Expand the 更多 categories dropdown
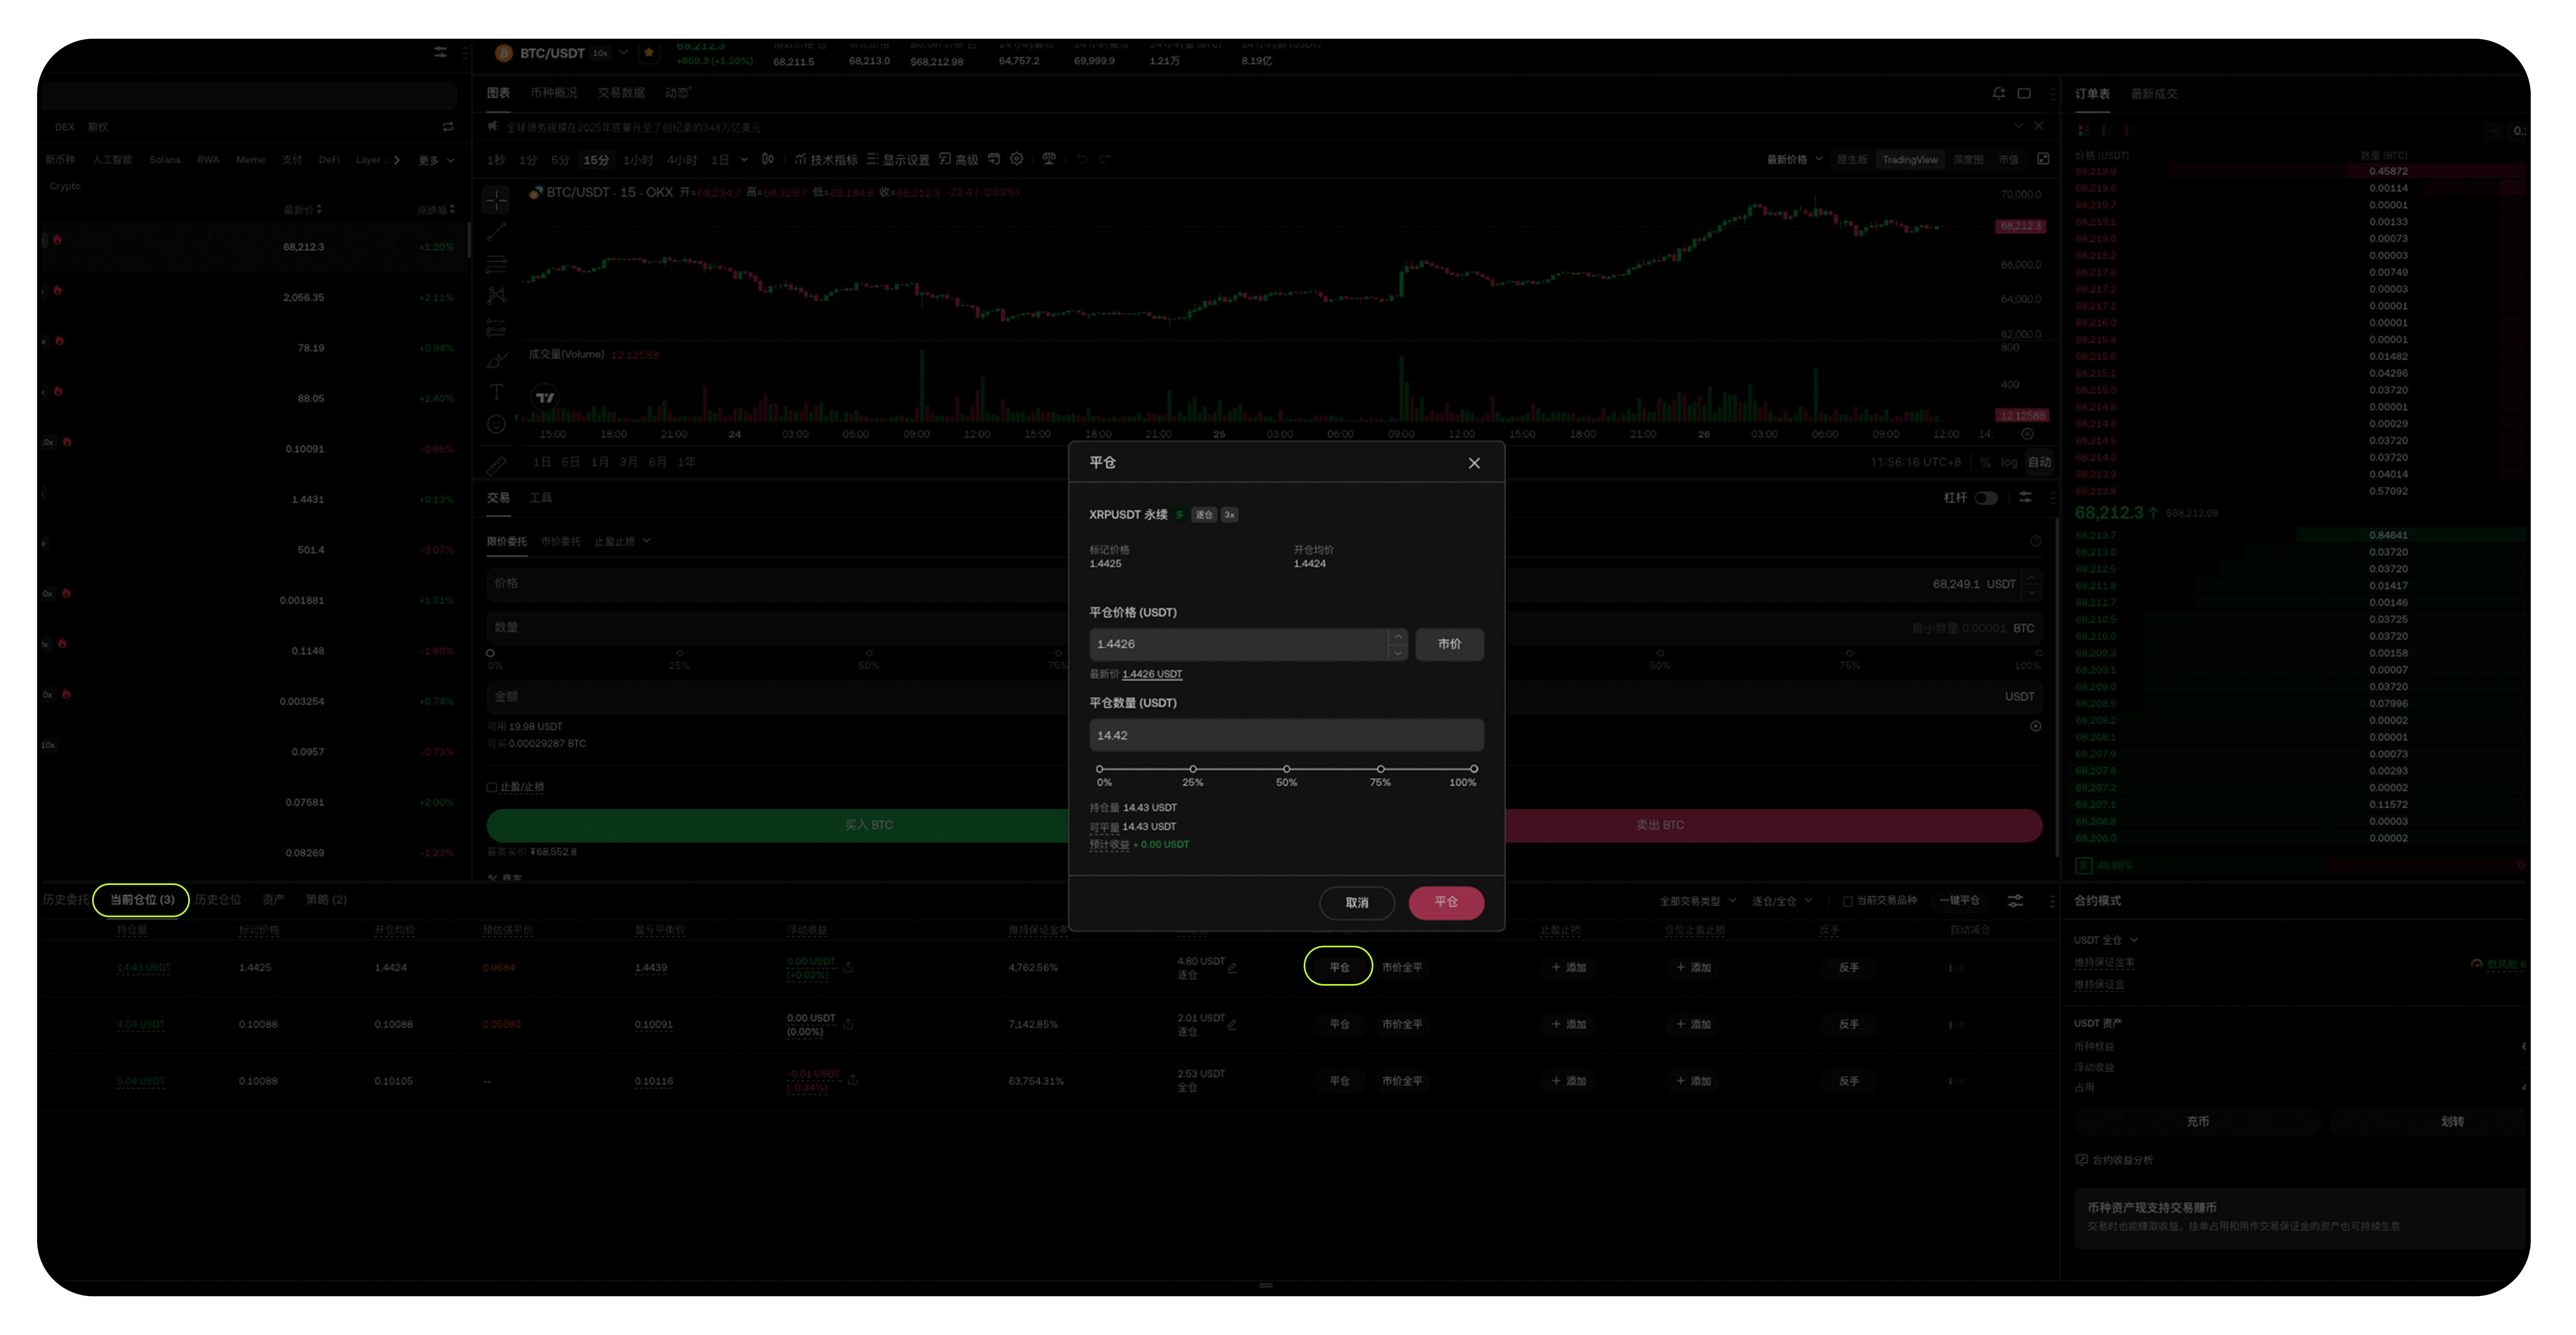Viewport: 2576px width, 1335px height. point(436,160)
